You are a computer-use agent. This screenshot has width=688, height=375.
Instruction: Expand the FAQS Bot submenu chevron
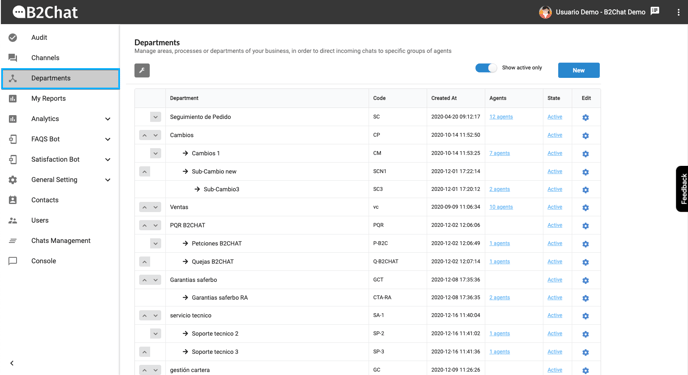pyautogui.click(x=108, y=139)
